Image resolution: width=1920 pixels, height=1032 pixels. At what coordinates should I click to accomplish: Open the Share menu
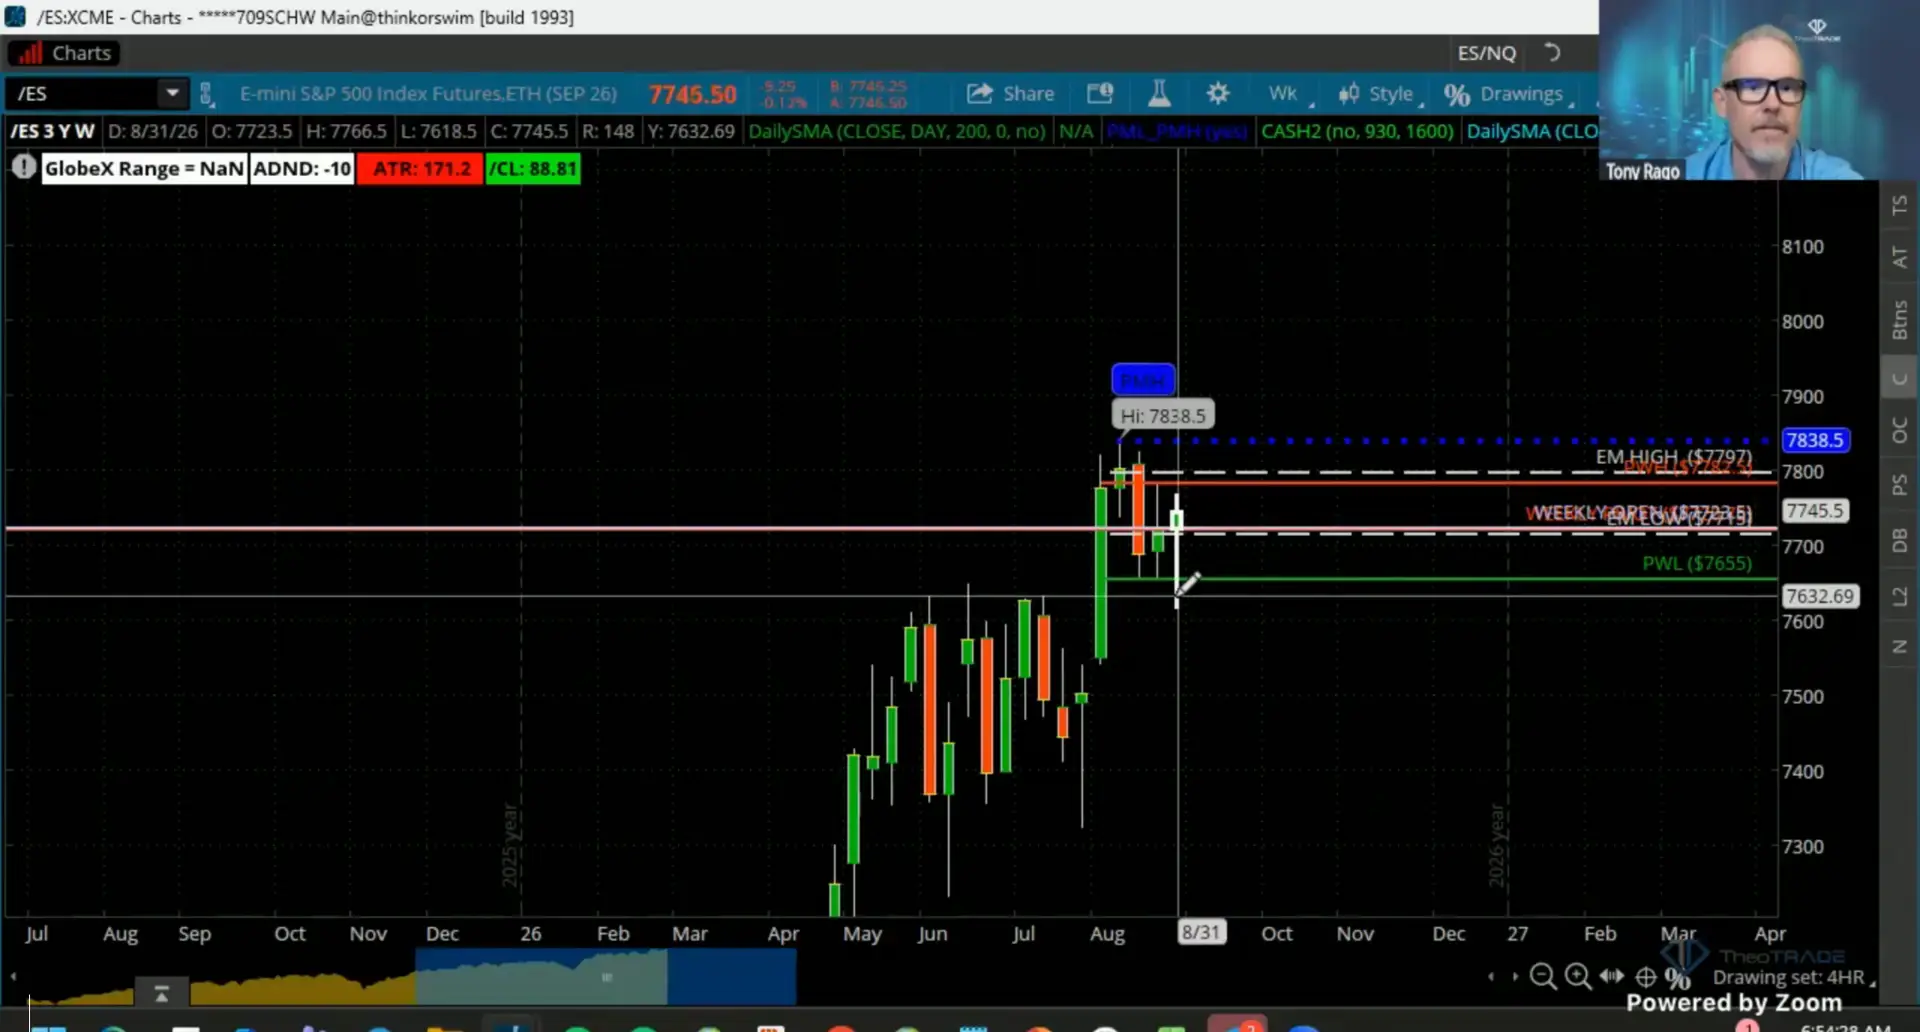1010,94
